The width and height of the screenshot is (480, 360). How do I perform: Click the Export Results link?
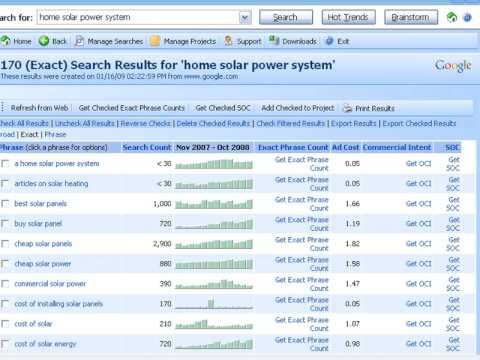pyautogui.click(x=353, y=123)
